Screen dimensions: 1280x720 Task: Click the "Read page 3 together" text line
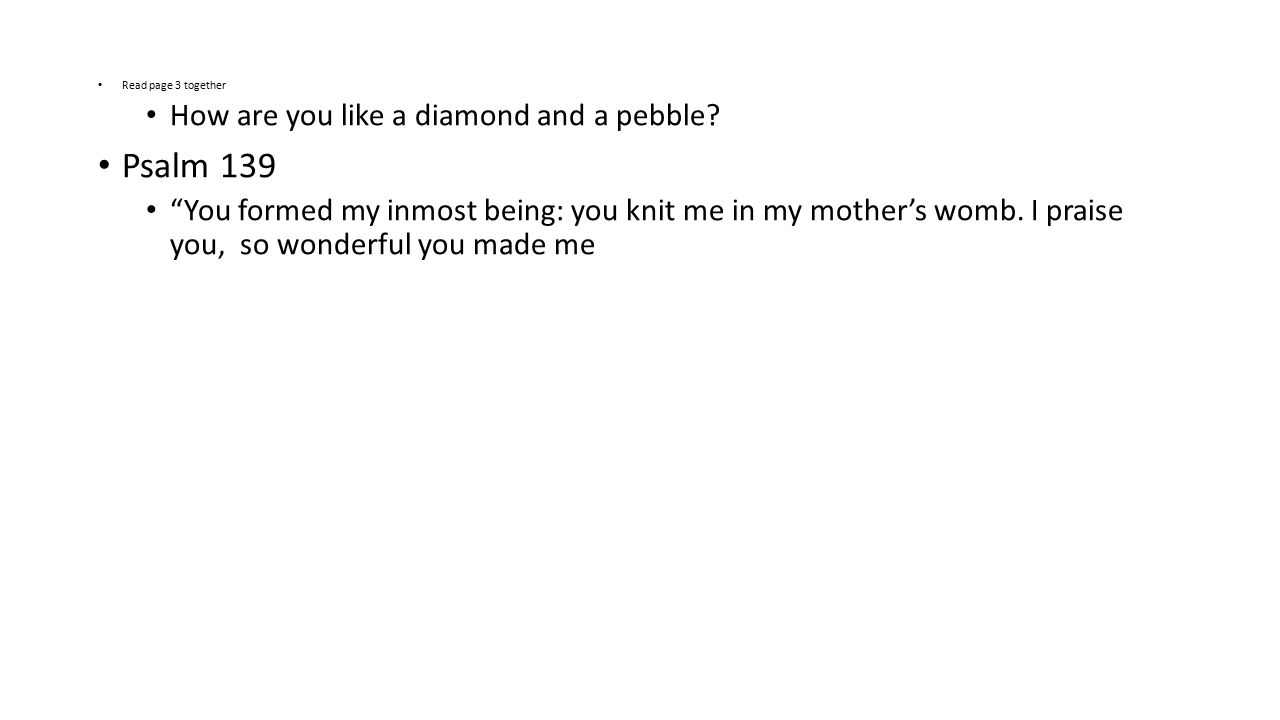[174, 85]
